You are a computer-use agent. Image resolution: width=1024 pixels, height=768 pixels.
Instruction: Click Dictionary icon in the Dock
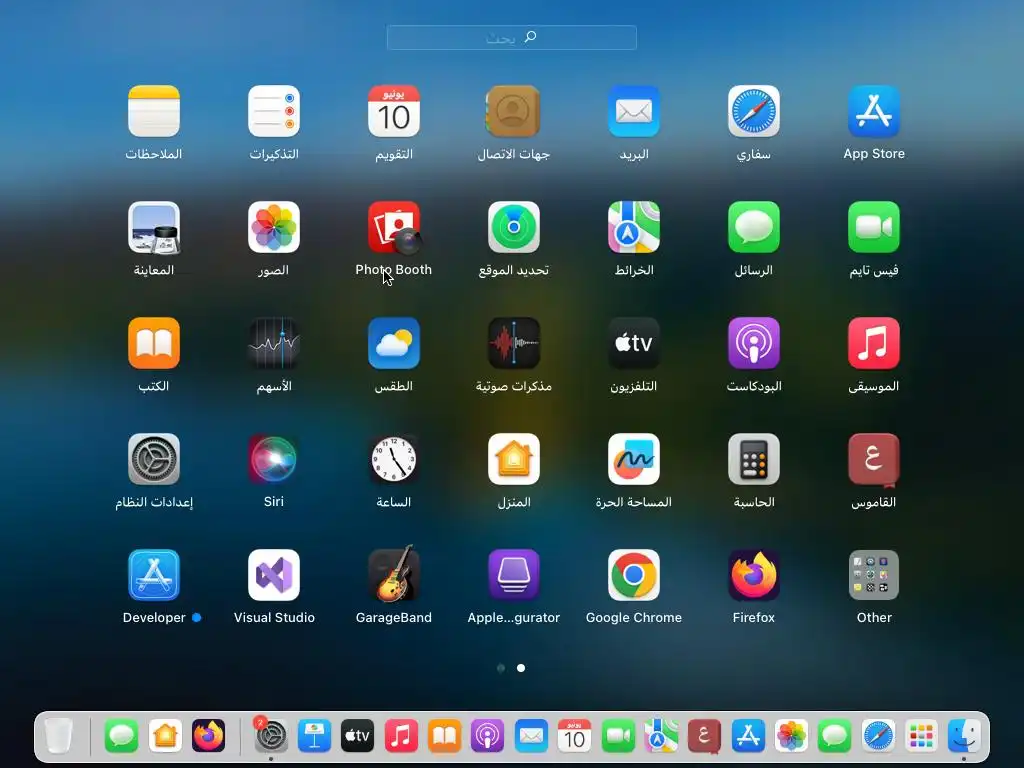point(704,736)
